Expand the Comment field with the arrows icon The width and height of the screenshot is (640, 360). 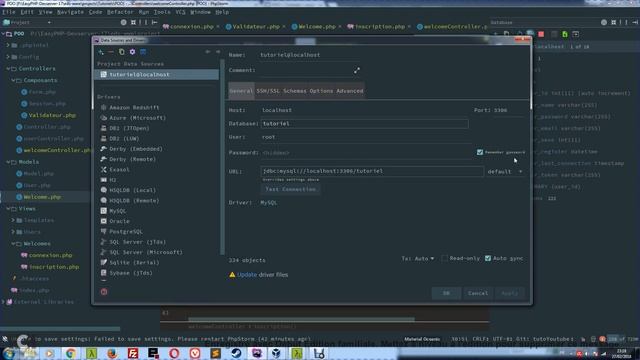coord(357,70)
